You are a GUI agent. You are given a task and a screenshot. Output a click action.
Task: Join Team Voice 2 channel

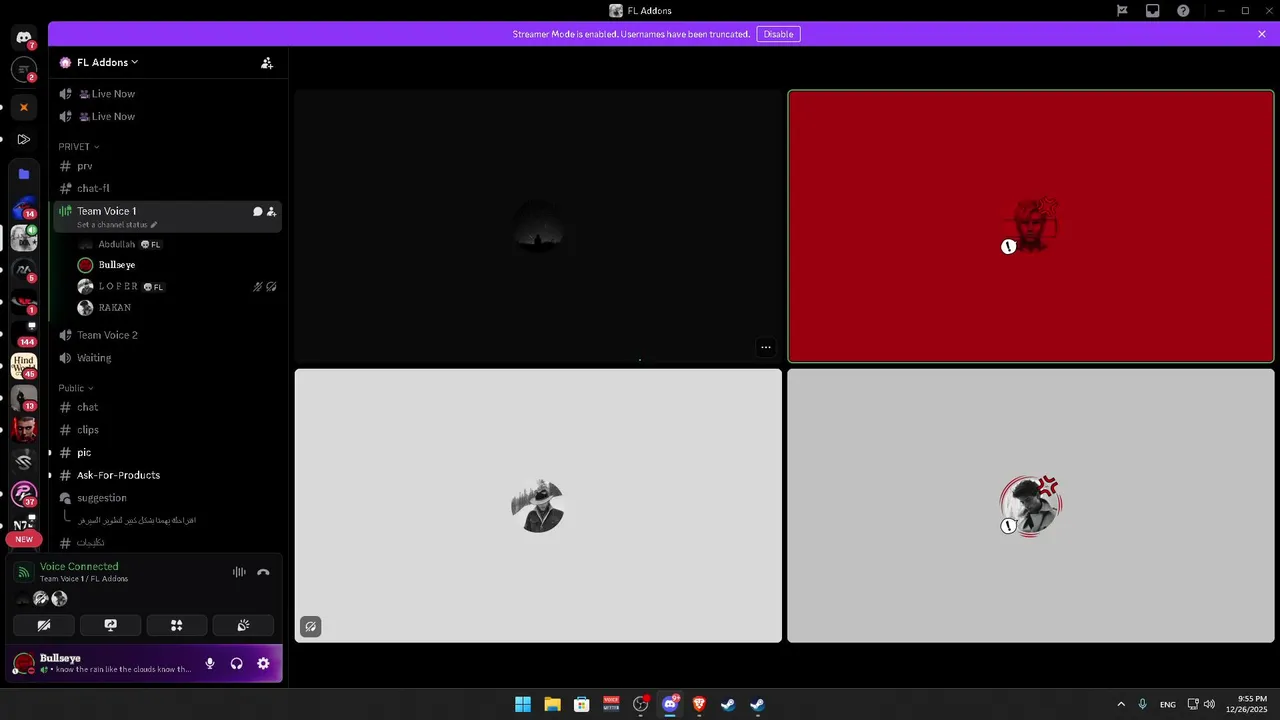tap(168, 335)
